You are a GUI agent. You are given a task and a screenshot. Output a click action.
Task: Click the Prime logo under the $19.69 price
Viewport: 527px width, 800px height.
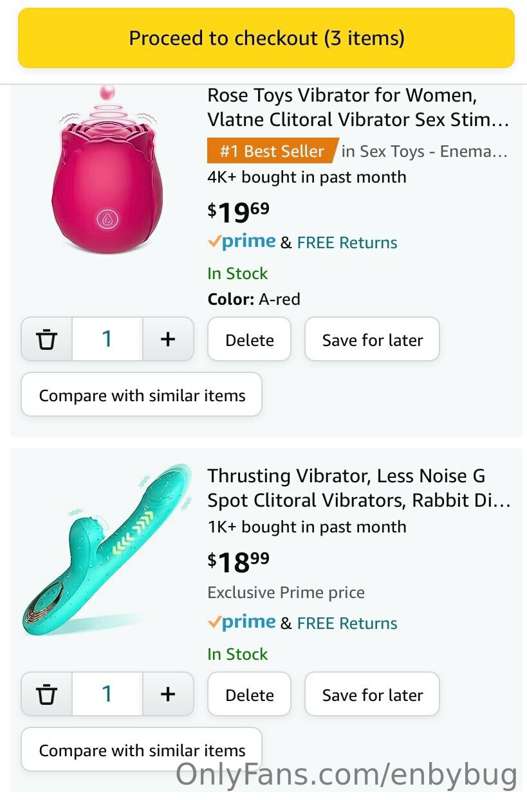(x=241, y=241)
